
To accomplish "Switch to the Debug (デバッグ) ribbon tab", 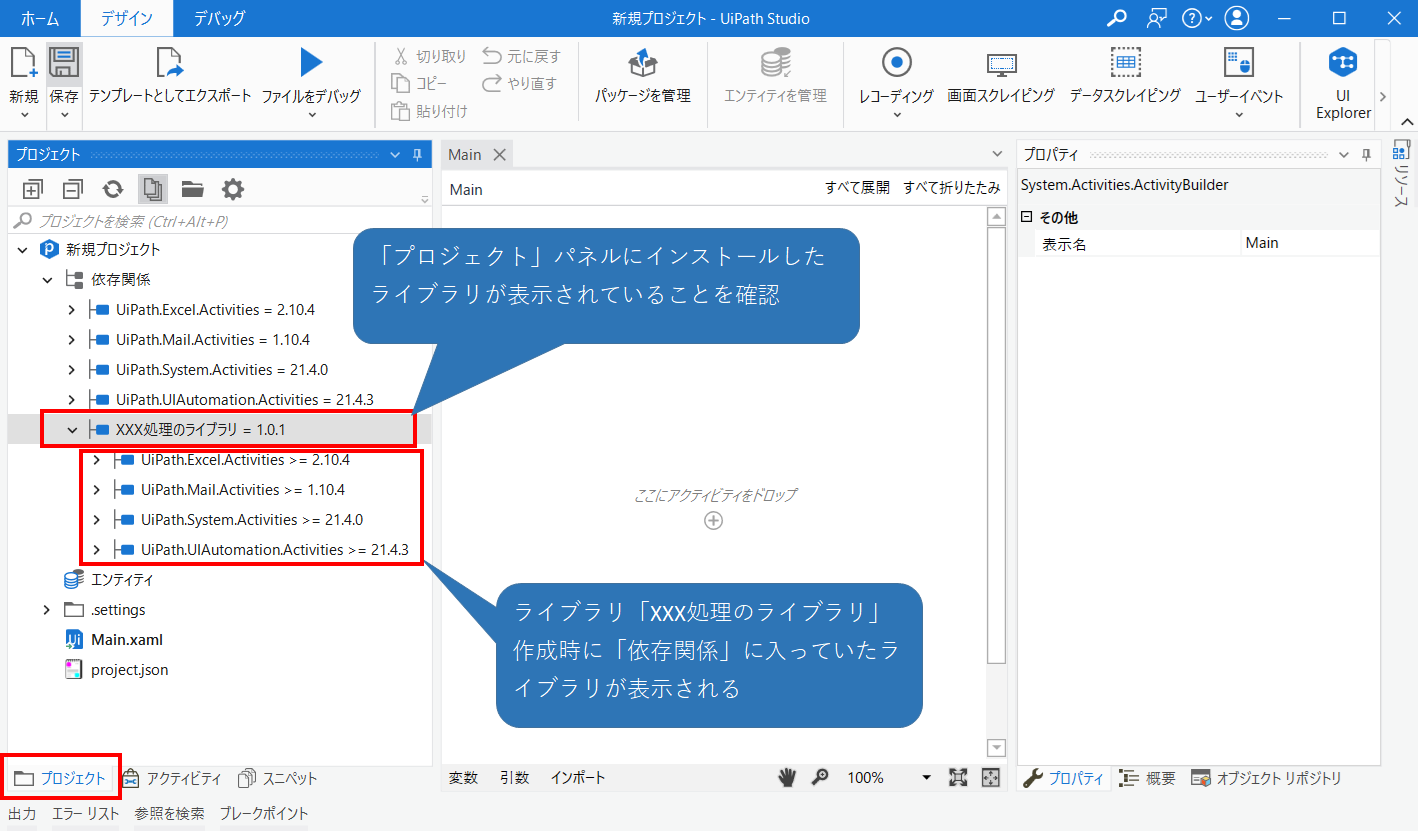I will pos(219,18).
